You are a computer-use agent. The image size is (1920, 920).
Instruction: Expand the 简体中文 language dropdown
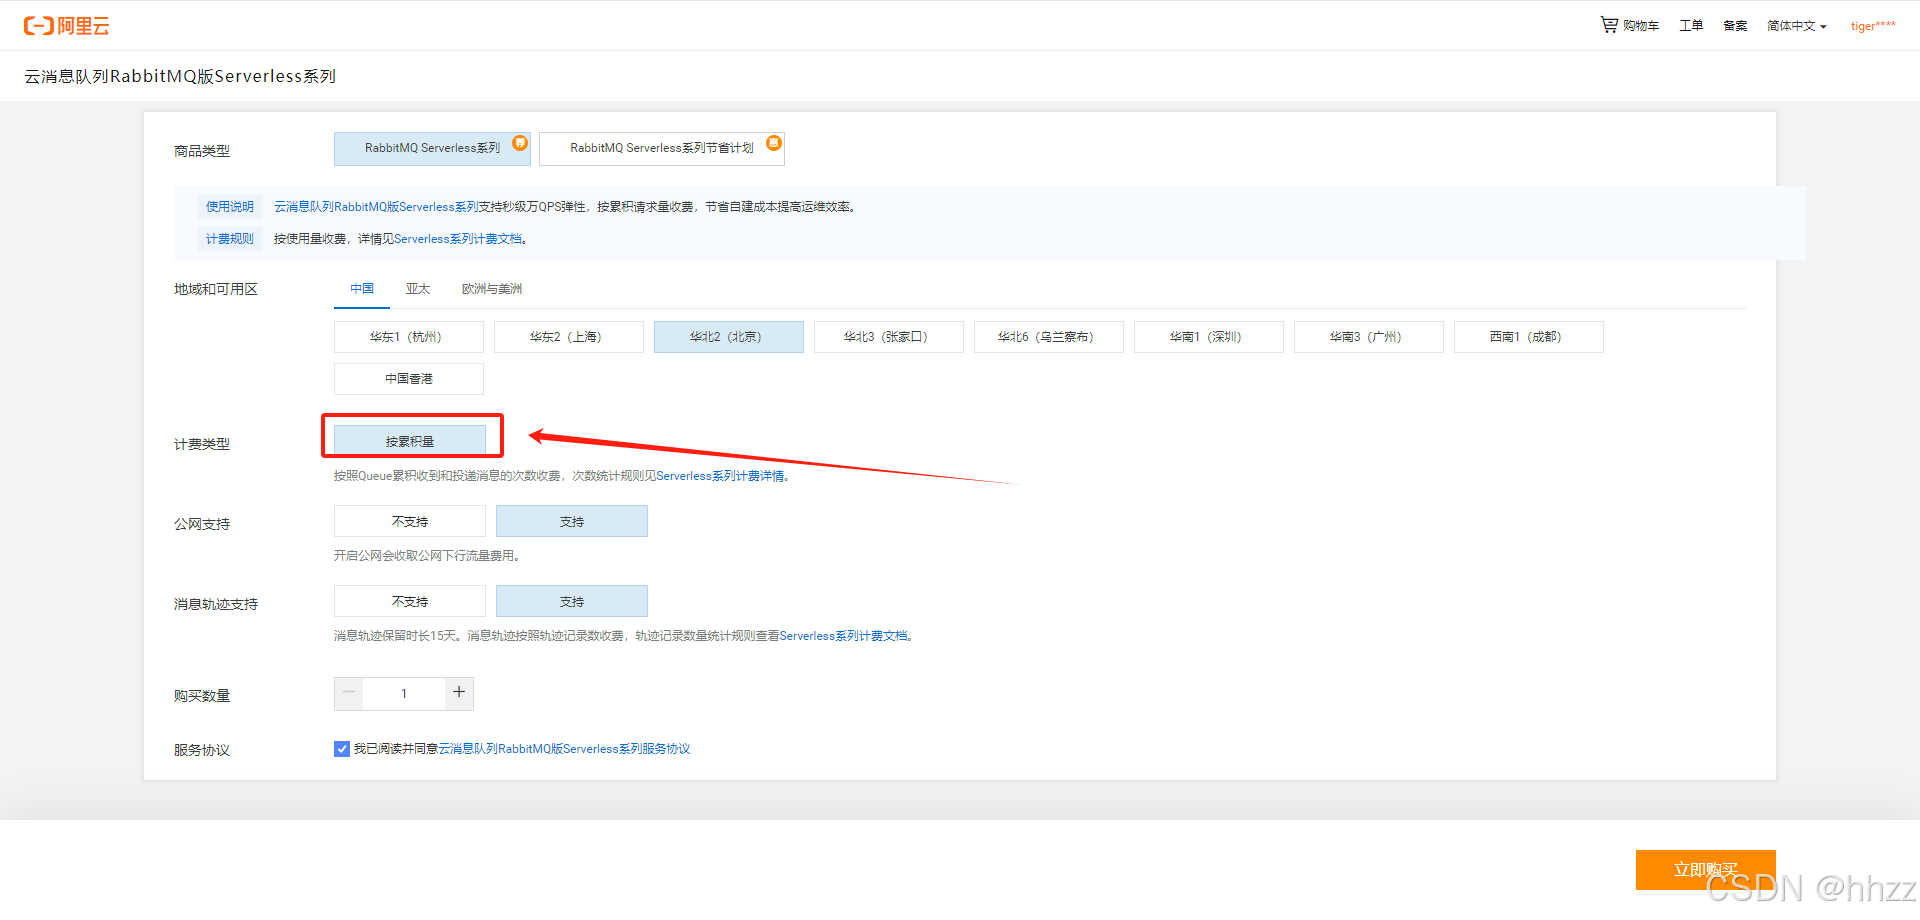click(x=1797, y=26)
